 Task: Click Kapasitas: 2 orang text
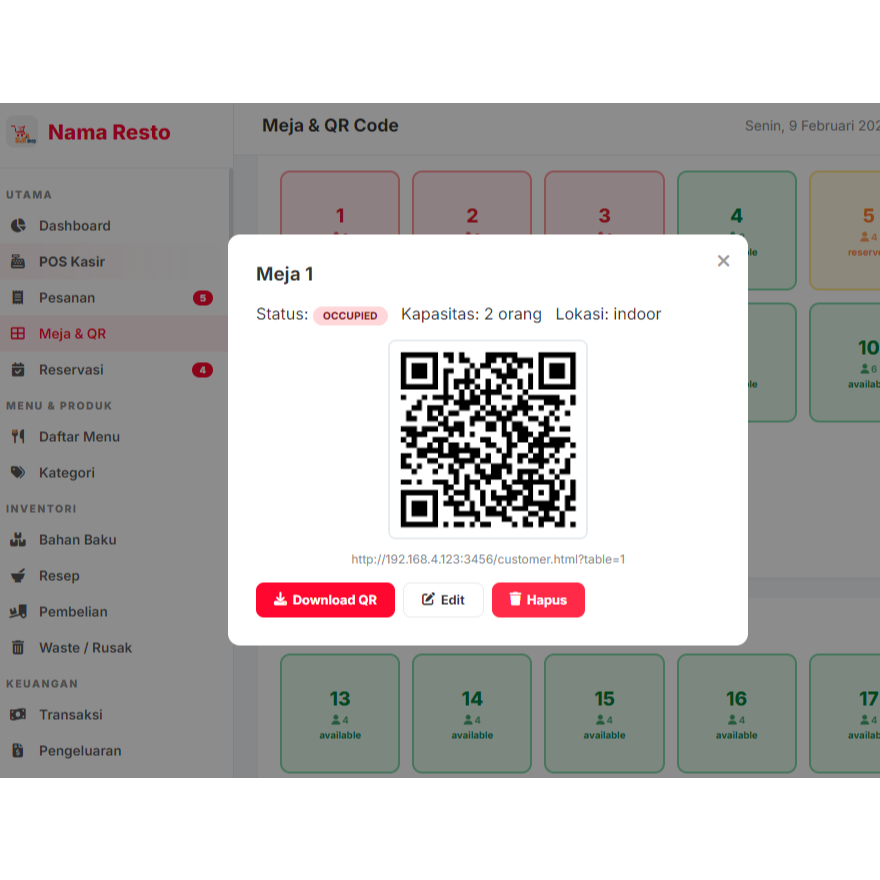471,314
